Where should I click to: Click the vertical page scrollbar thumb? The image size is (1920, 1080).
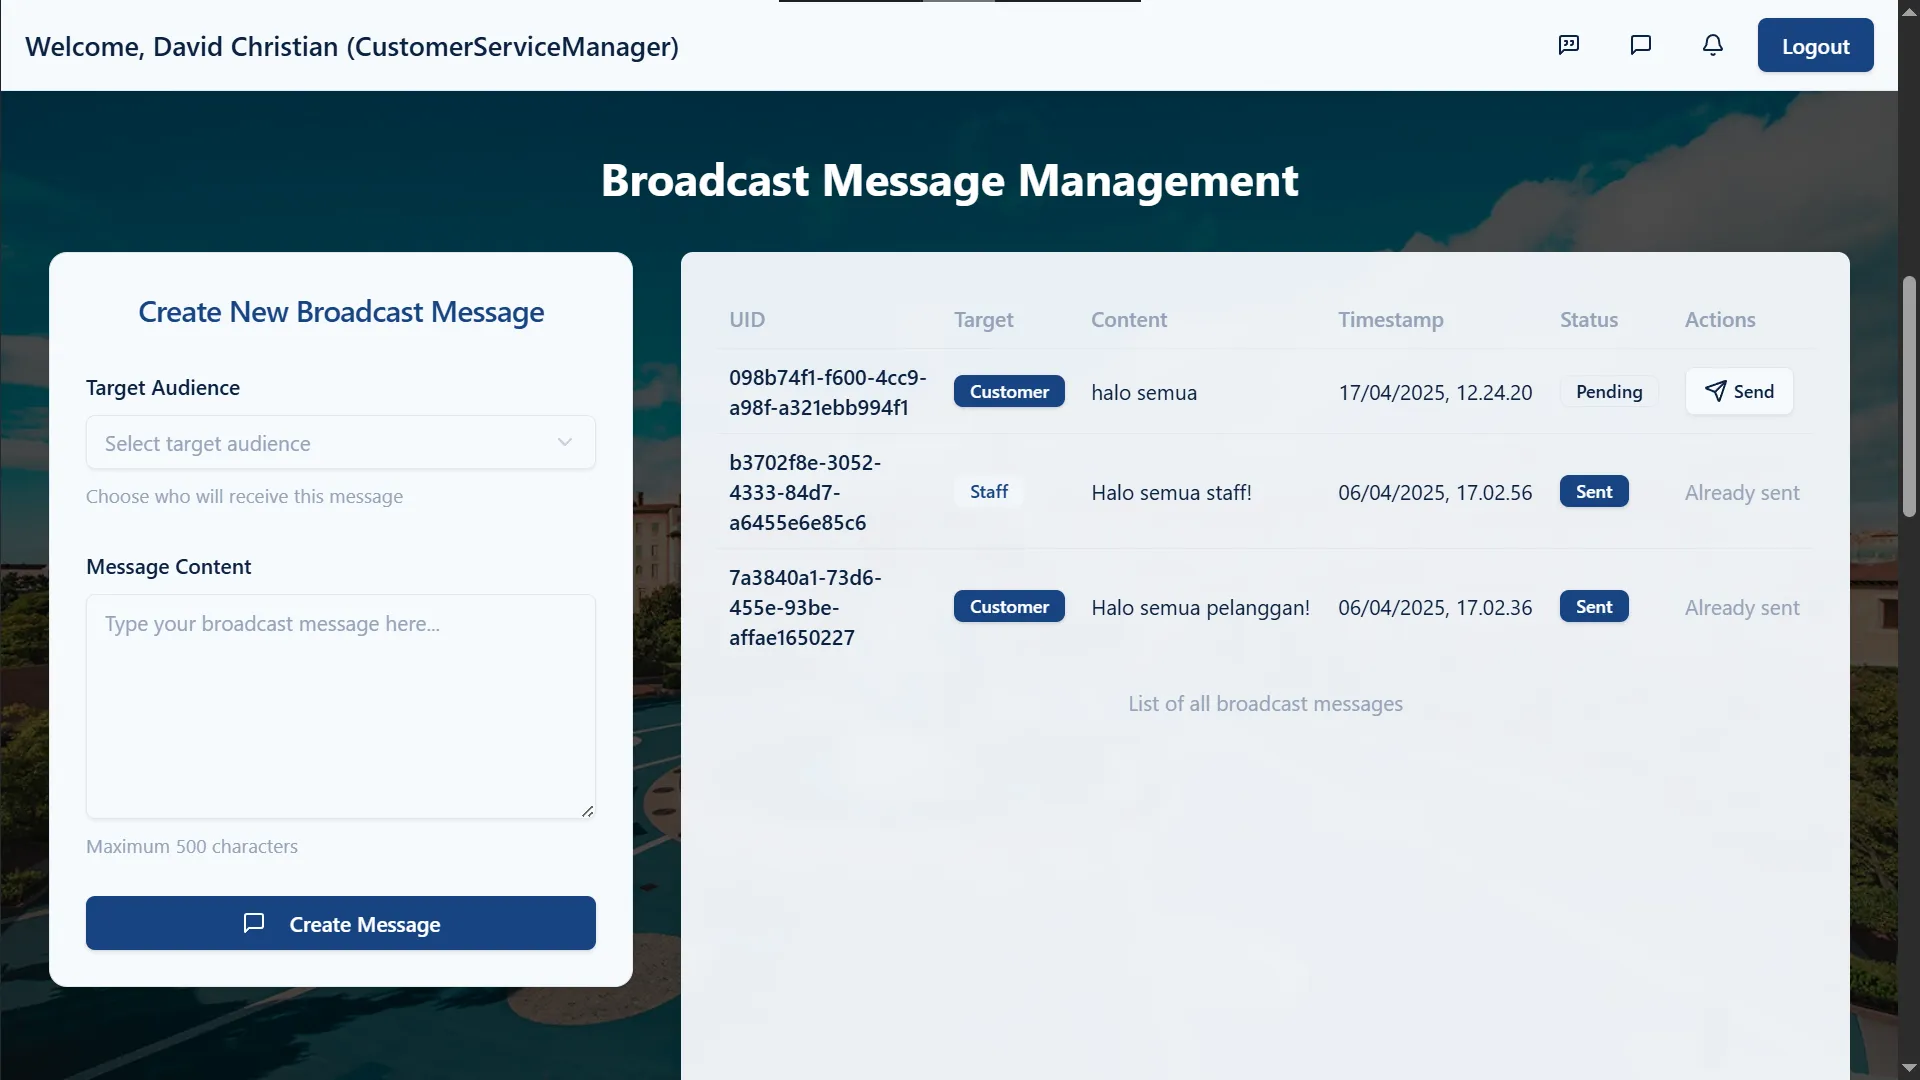click(1909, 396)
